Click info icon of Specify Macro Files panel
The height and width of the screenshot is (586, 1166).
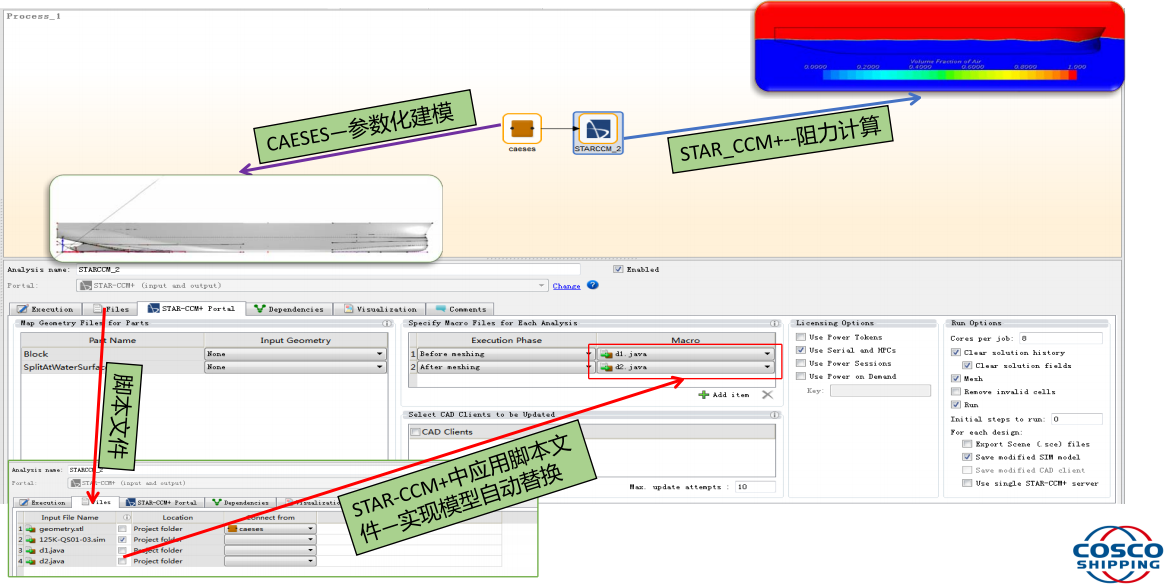click(775, 323)
